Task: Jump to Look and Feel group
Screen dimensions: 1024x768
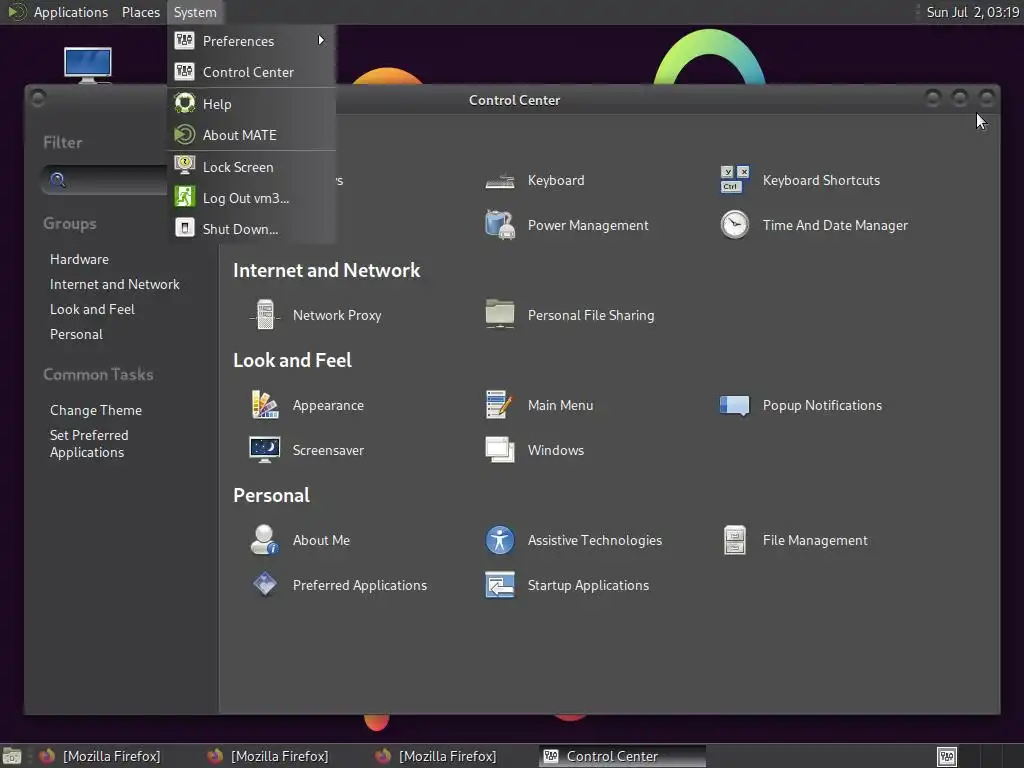Action: [92, 310]
